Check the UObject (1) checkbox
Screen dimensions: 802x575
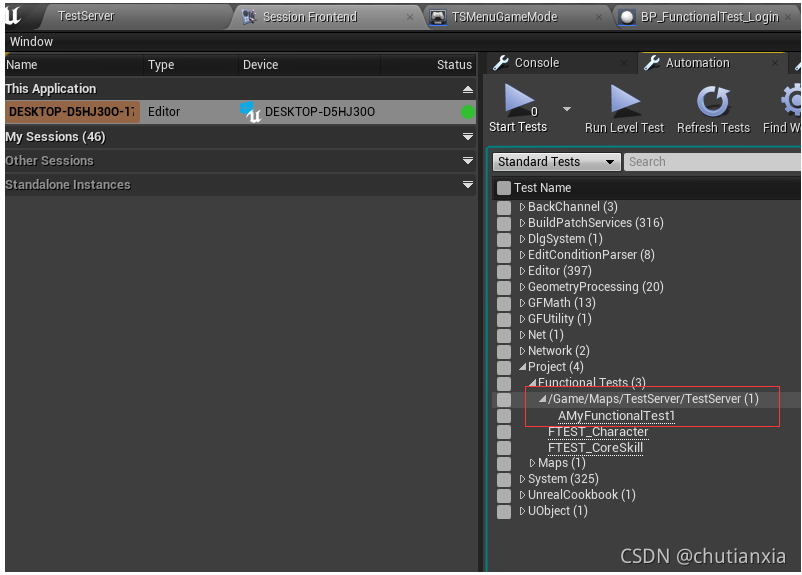click(504, 512)
